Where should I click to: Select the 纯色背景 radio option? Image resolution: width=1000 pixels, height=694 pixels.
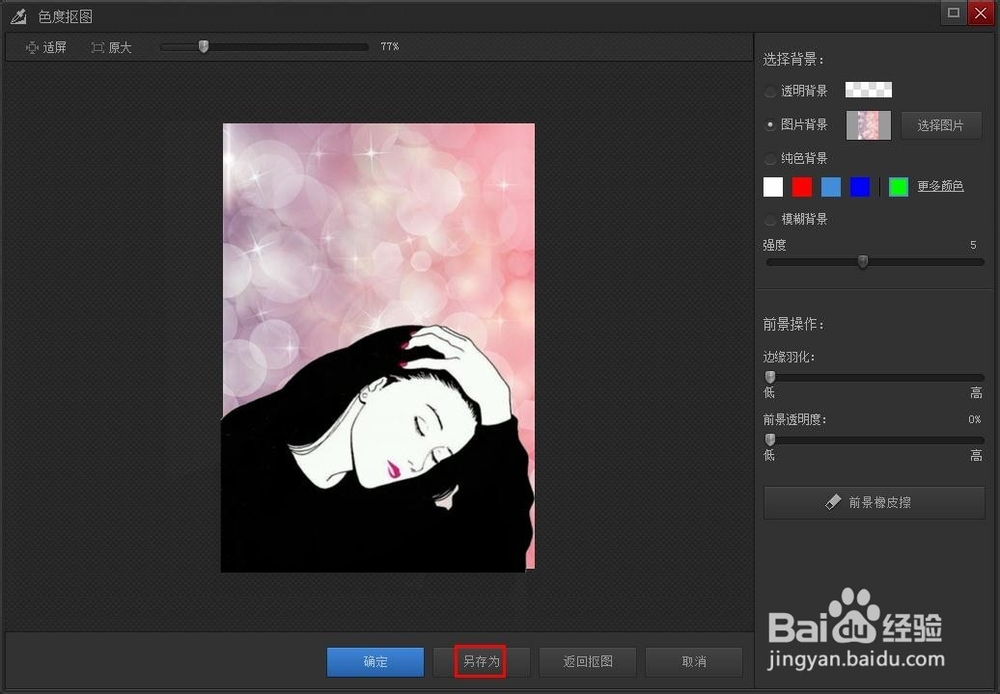pos(770,158)
